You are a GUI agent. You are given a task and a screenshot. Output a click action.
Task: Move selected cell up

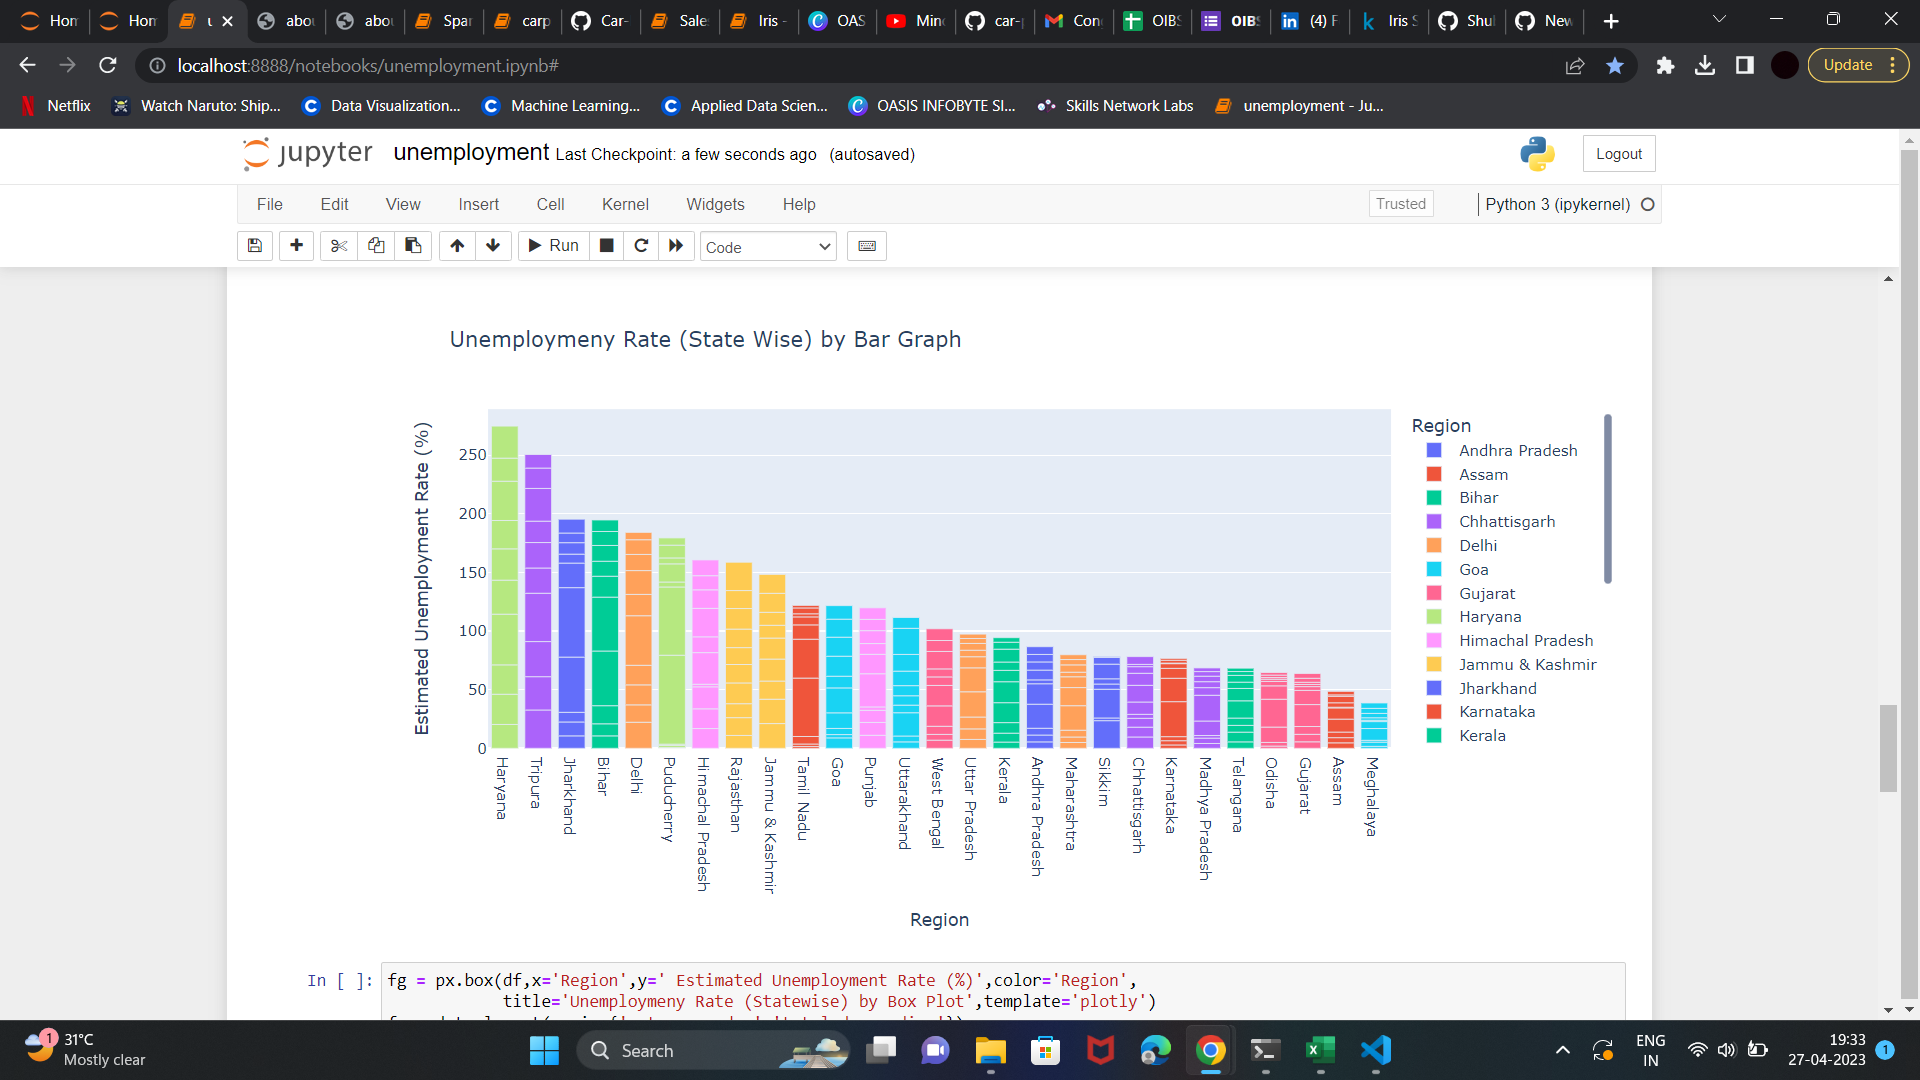click(x=457, y=246)
